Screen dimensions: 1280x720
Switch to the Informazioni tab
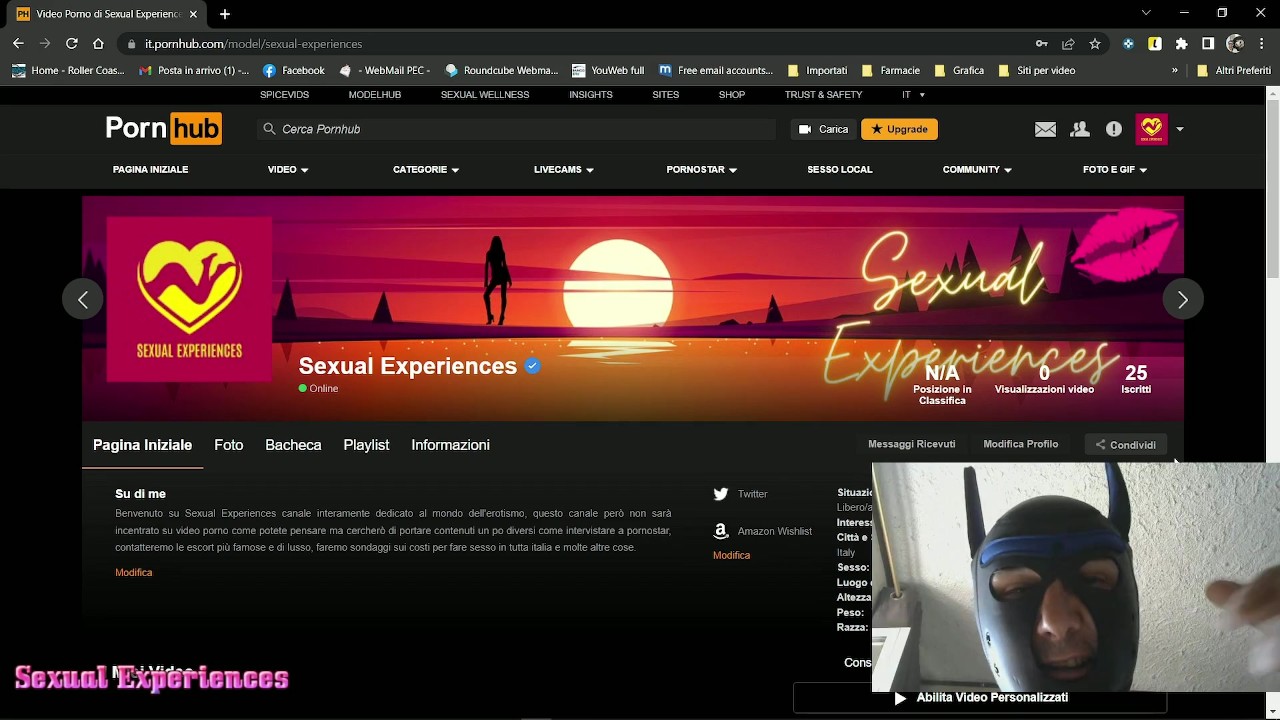(450, 445)
